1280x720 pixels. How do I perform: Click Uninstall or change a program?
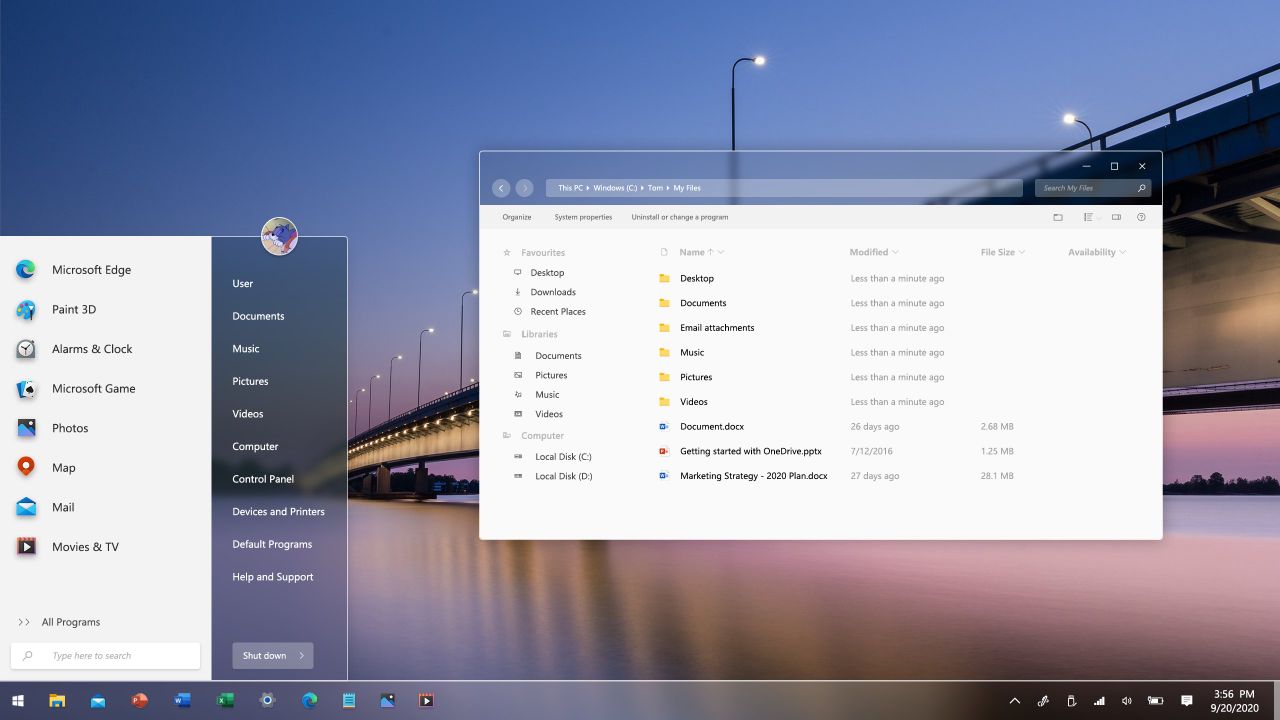pos(680,217)
